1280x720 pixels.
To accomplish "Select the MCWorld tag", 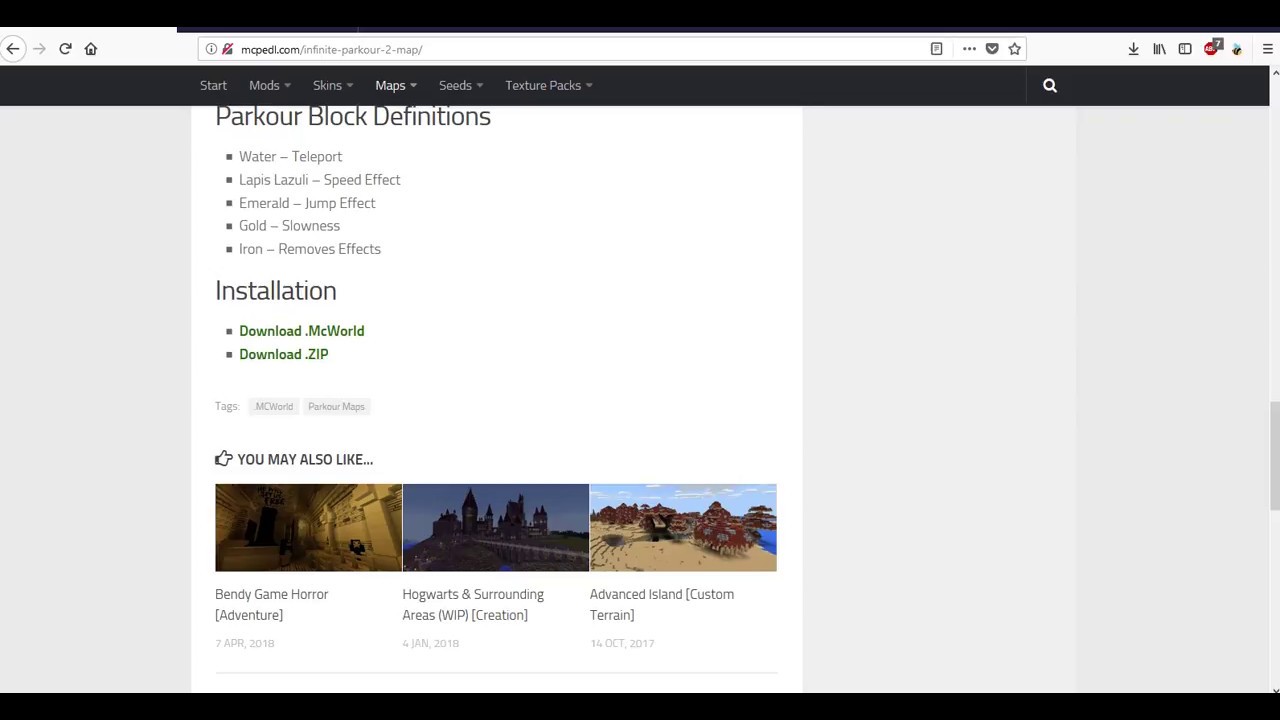I will (274, 407).
